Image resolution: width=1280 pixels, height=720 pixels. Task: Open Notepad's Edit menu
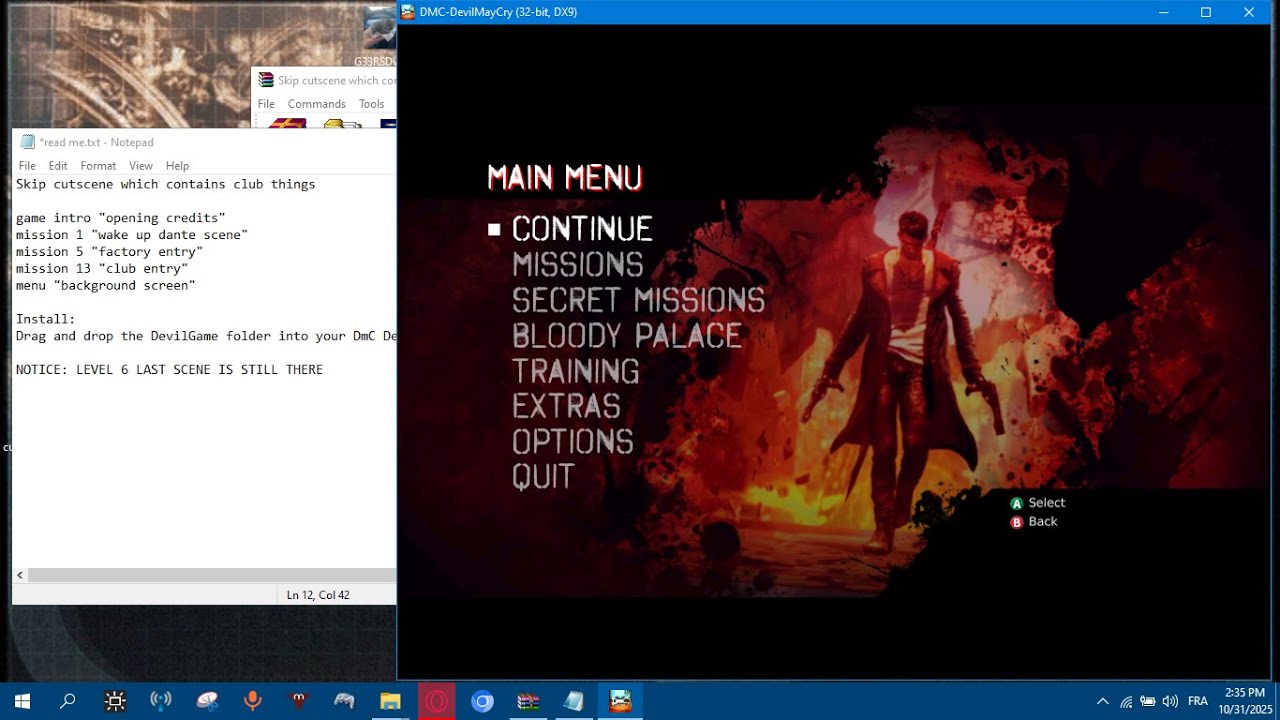58,166
